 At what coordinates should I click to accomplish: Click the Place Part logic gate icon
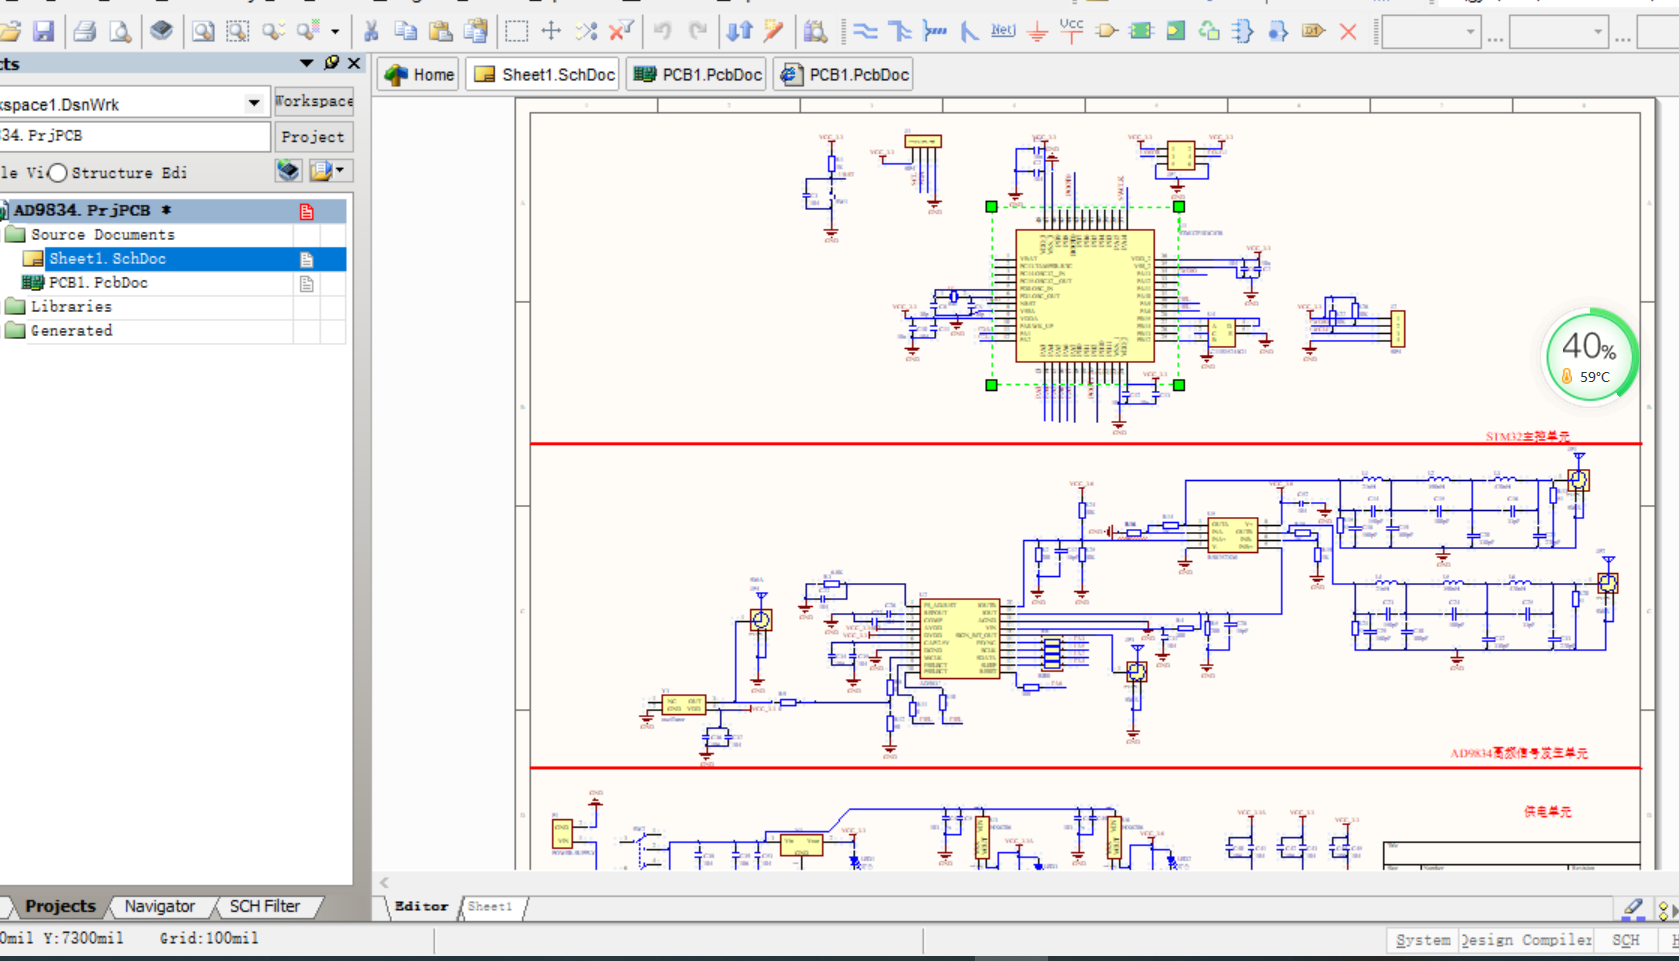(x=1106, y=31)
